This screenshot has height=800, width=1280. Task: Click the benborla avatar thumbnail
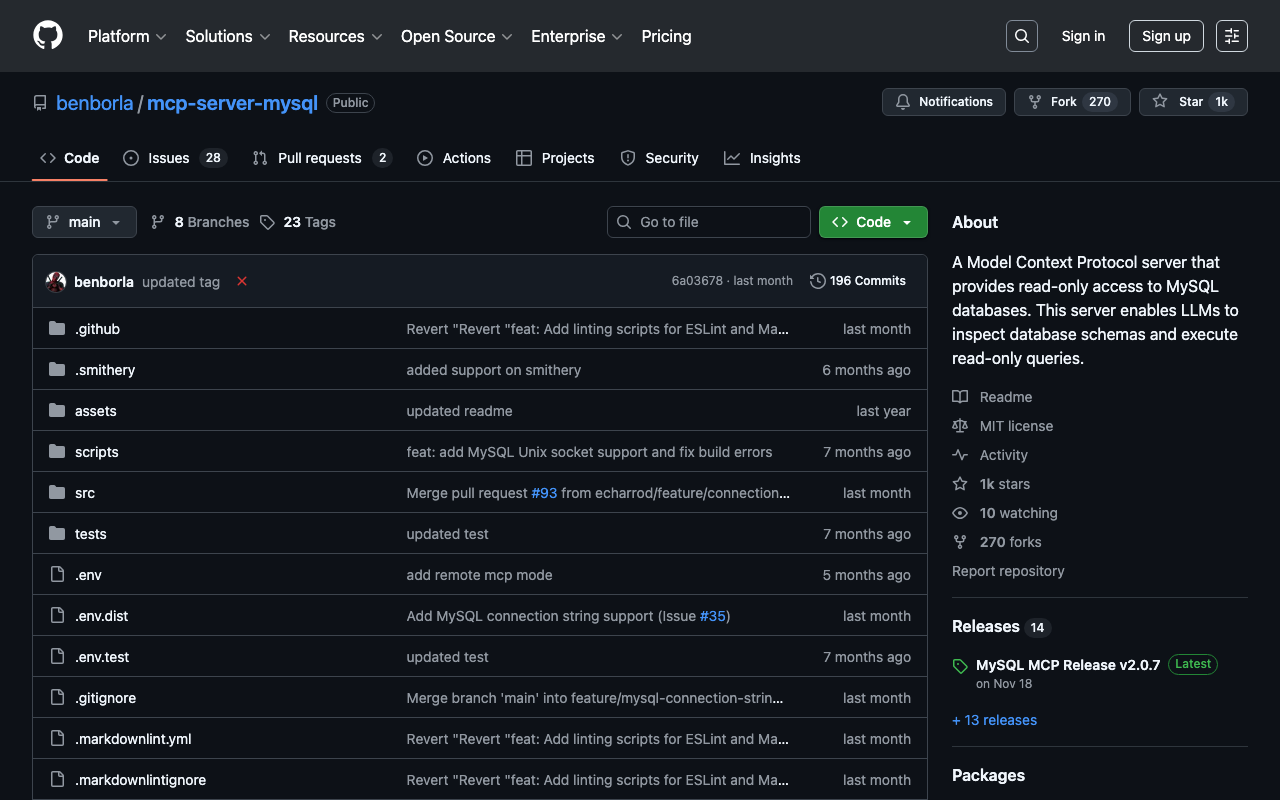click(x=56, y=282)
